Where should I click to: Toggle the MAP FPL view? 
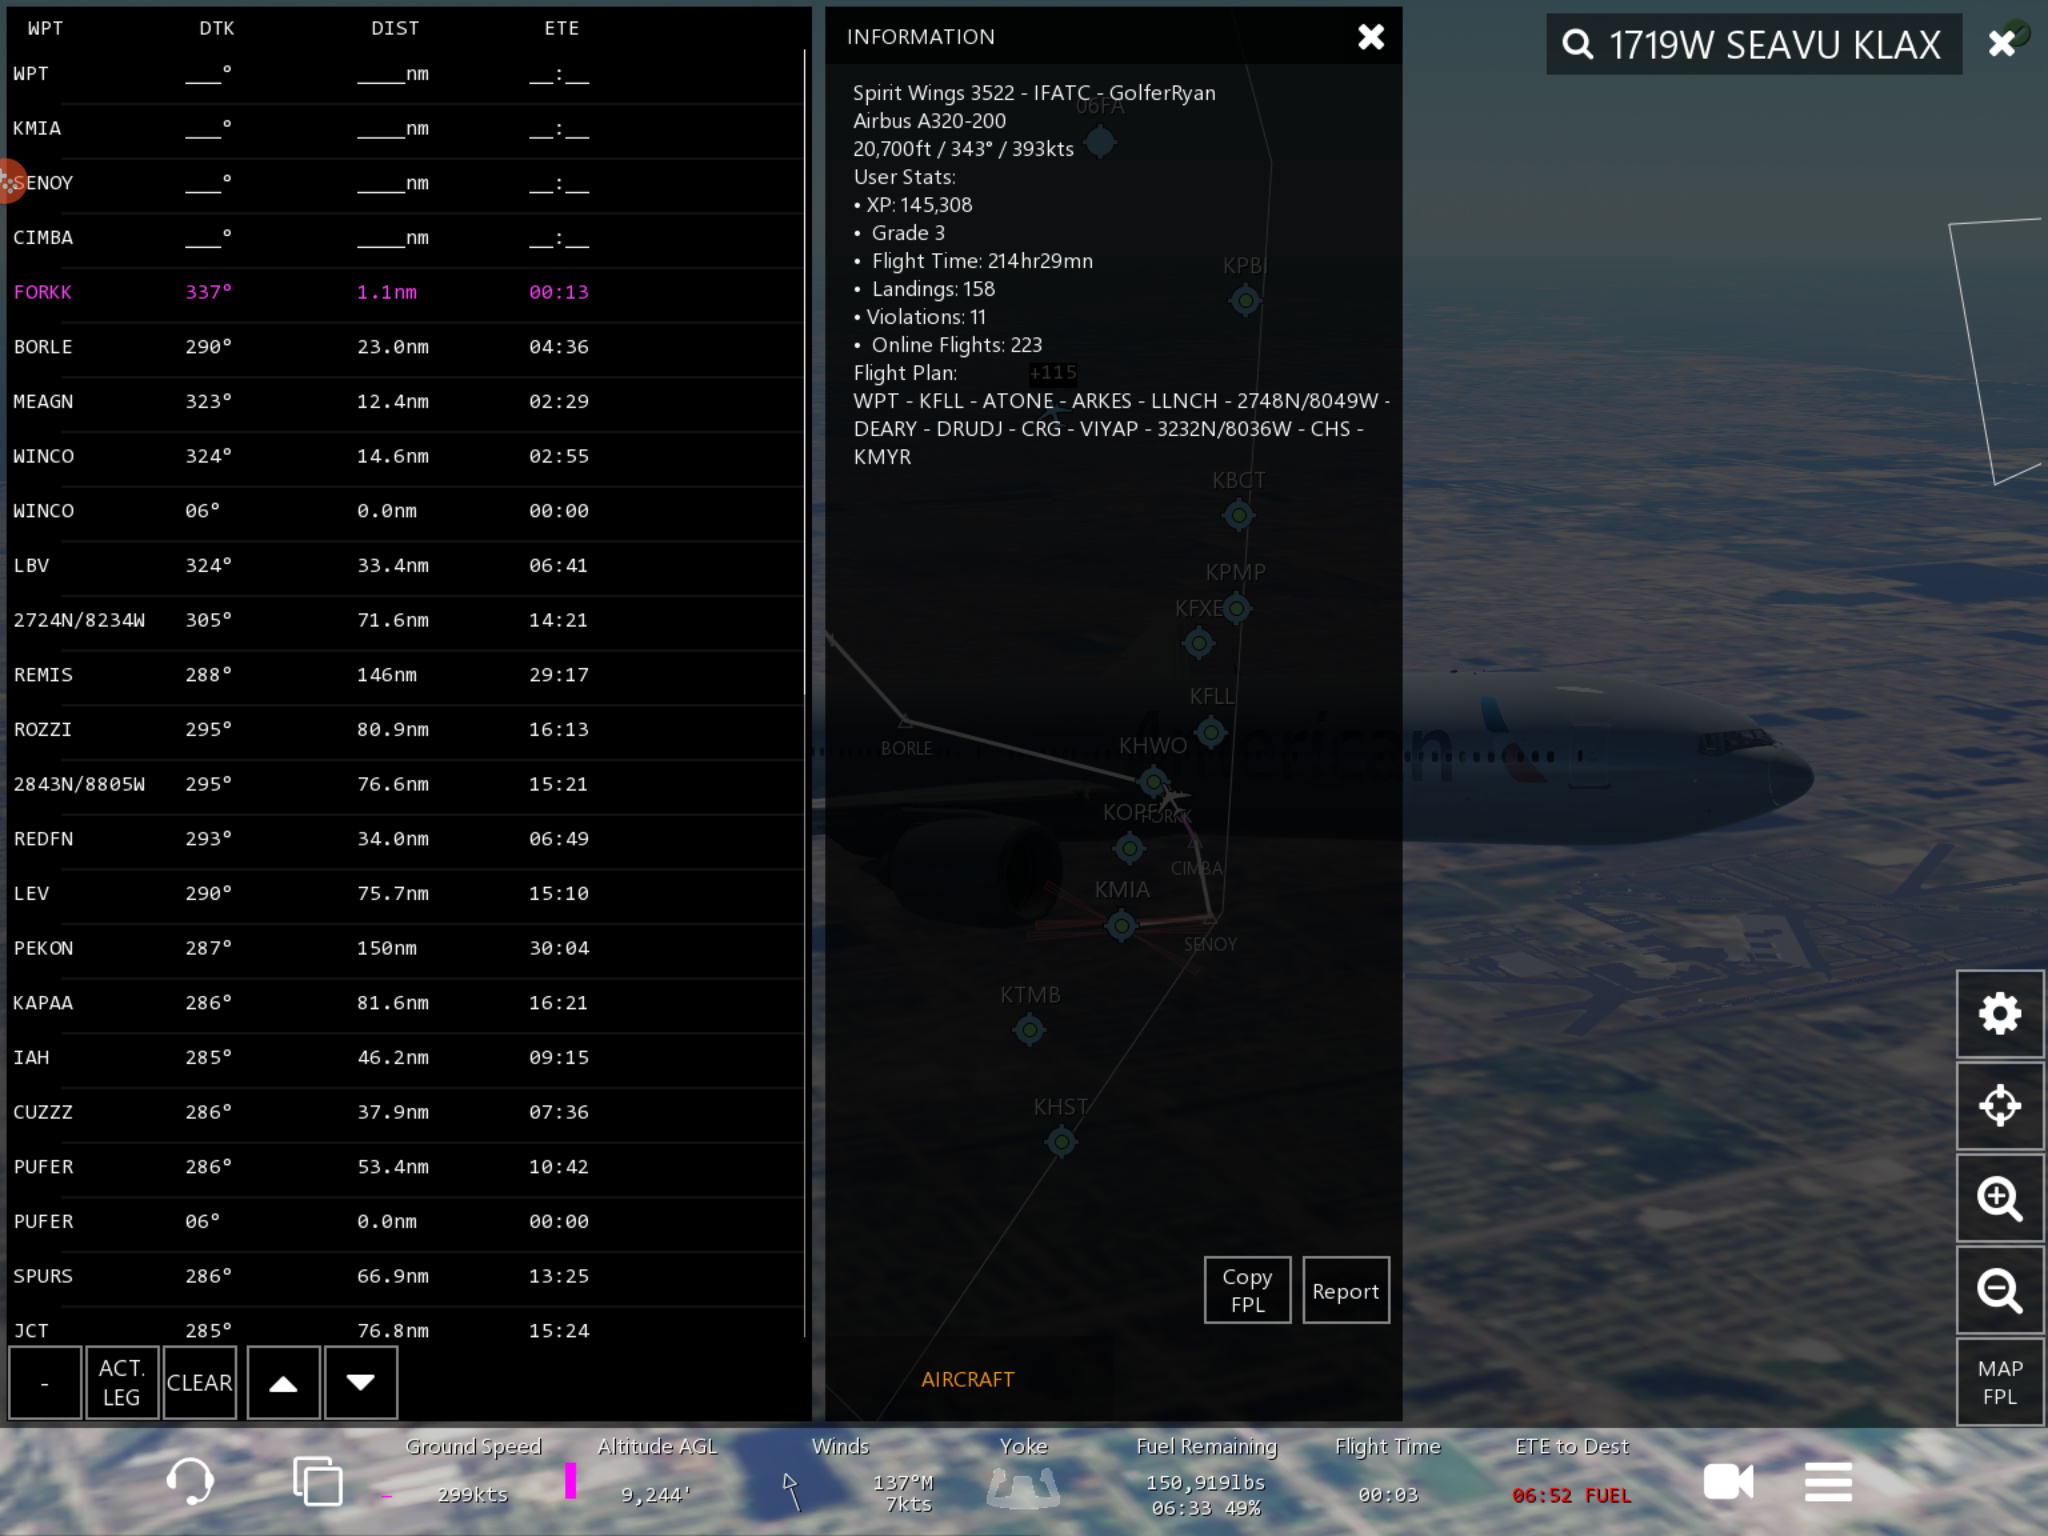(1999, 1382)
